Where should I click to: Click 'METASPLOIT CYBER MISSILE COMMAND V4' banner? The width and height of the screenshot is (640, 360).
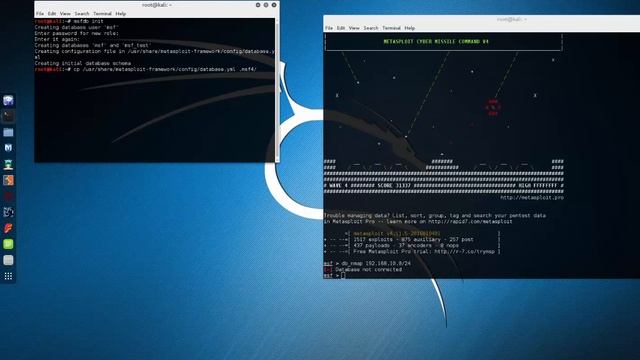(x=436, y=42)
